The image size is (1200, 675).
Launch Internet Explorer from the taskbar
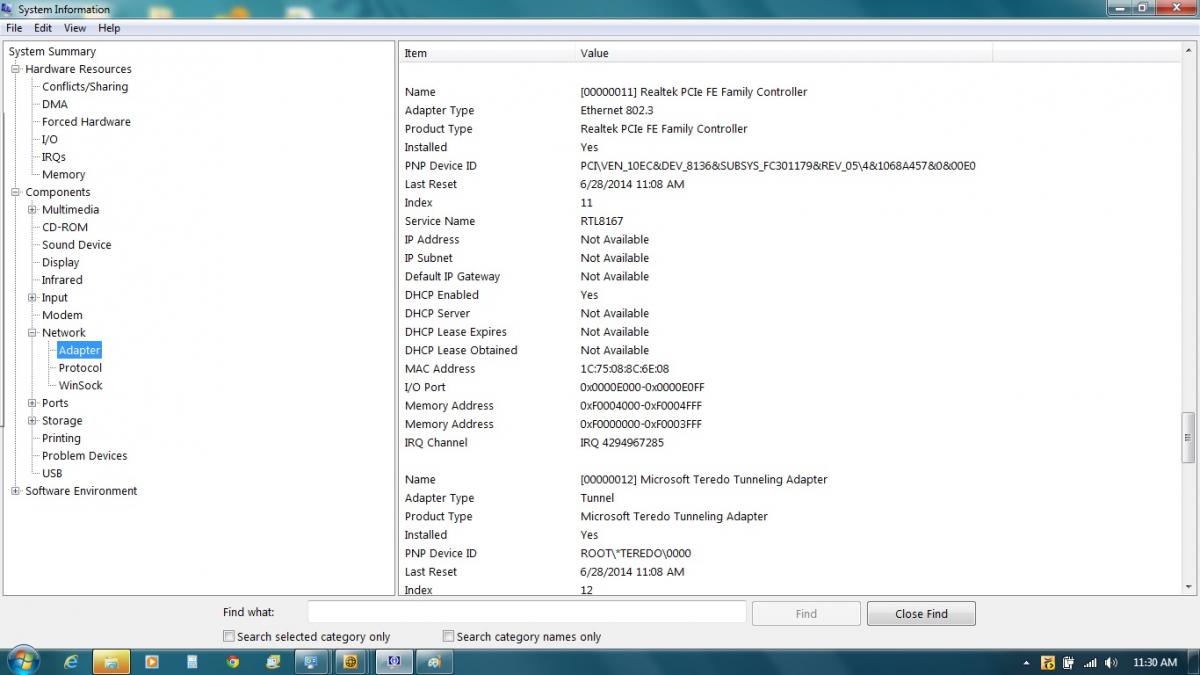point(71,662)
